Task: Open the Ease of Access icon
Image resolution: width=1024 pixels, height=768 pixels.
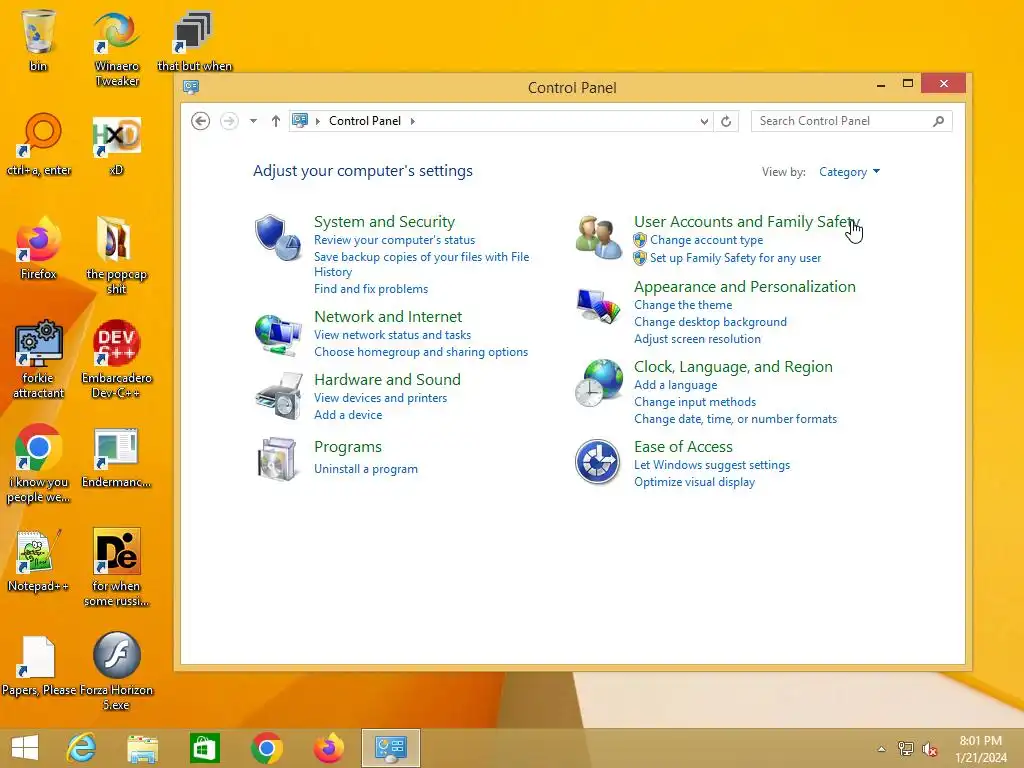Action: [597, 462]
